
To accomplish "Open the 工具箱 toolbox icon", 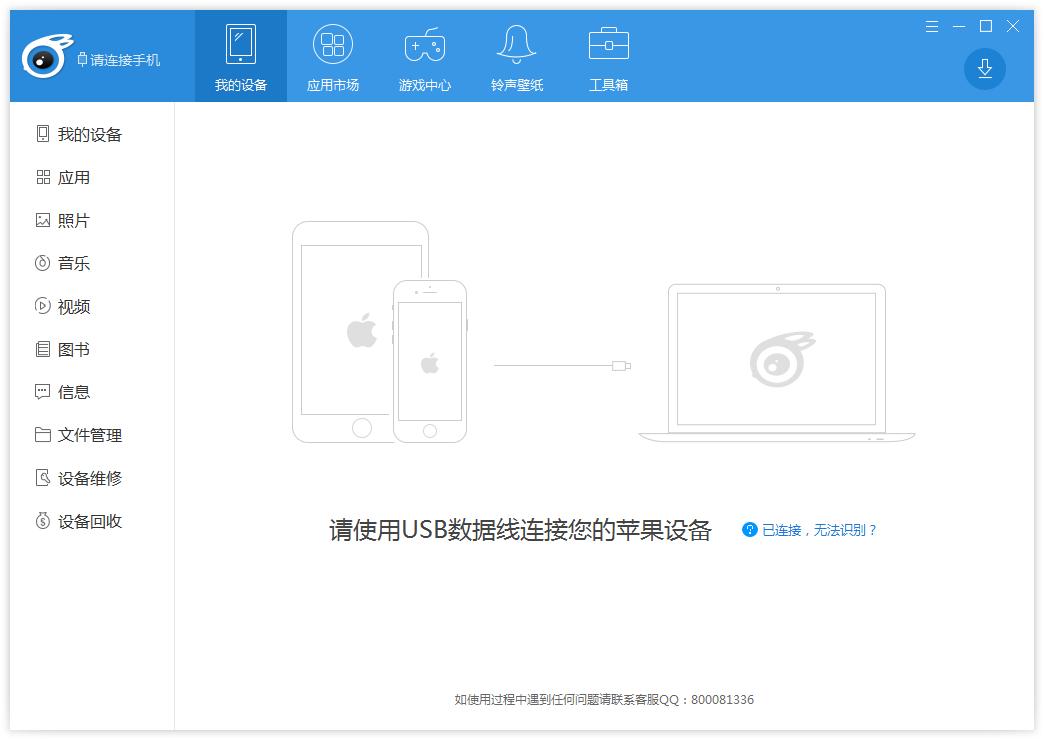I will 609,44.
